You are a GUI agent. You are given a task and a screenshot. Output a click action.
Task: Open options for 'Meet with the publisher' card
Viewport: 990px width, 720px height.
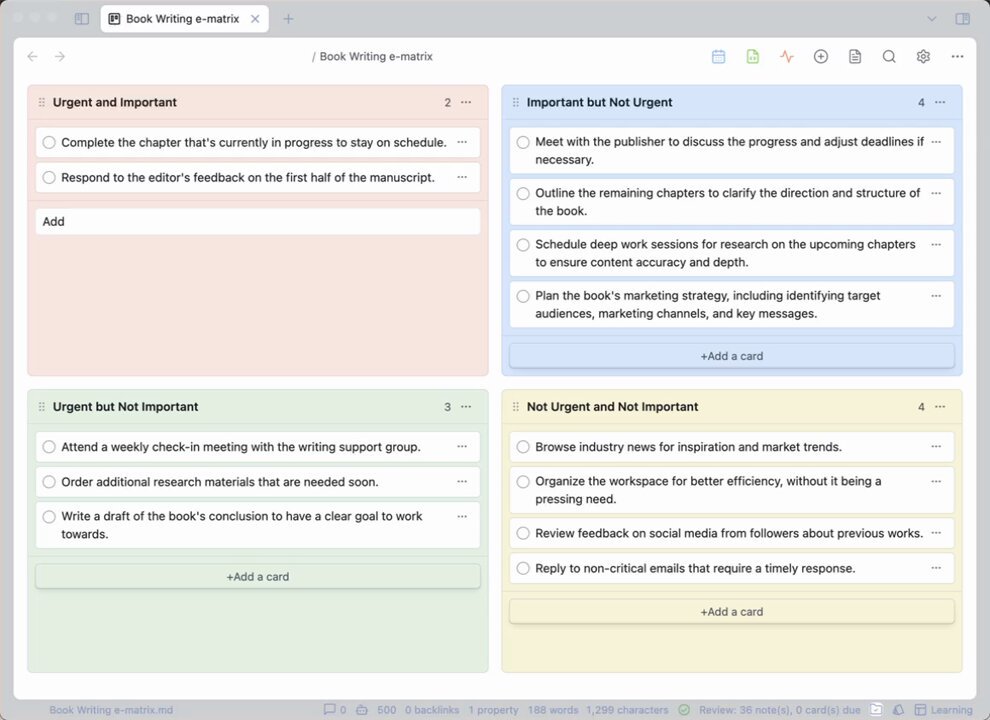936,142
